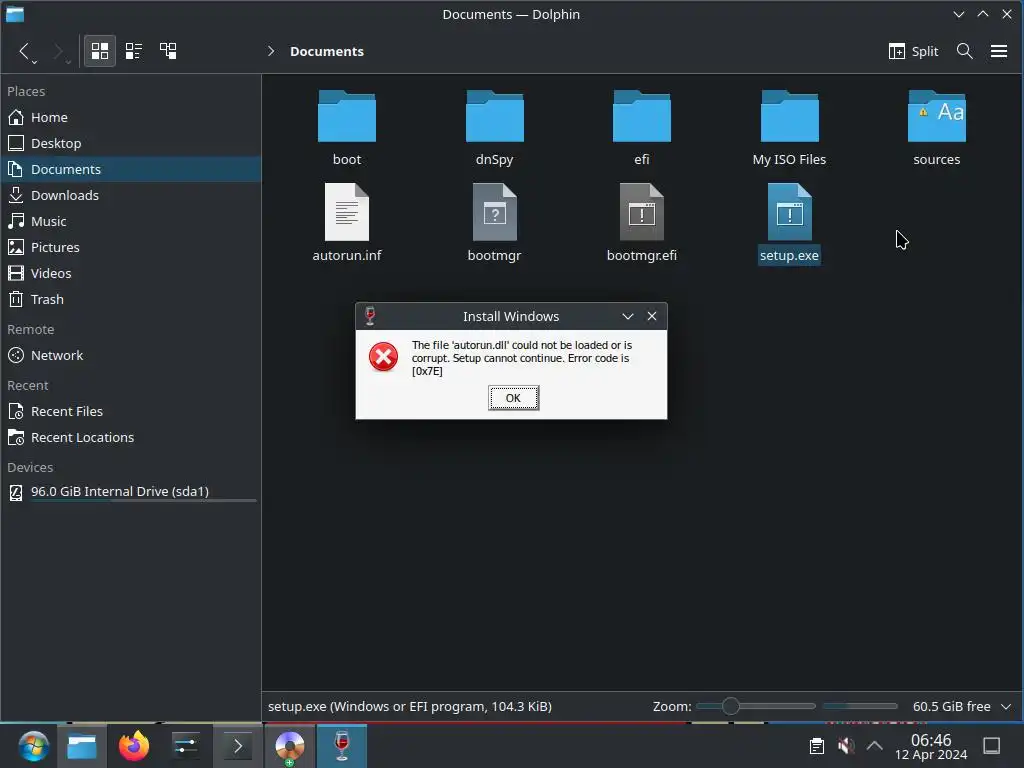The width and height of the screenshot is (1024, 768).
Task: Select the bootmgr file icon
Action: [x=494, y=212]
